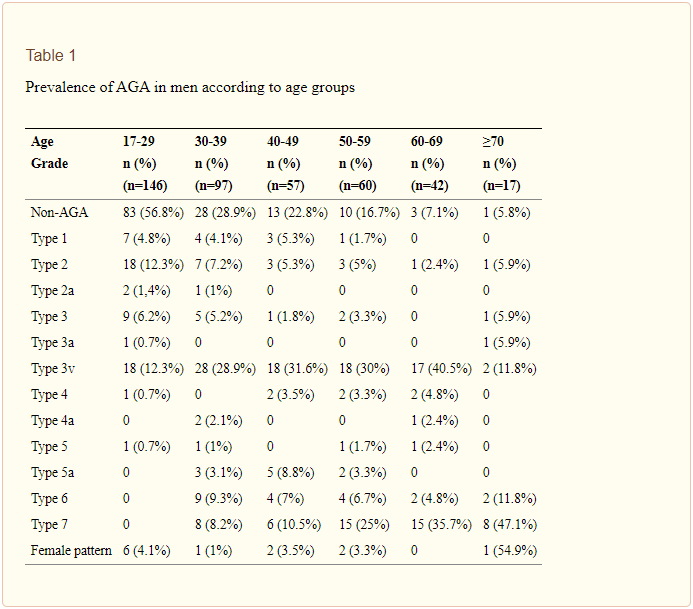Click the "17-29" age group header
The image size is (693, 609).
point(141,142)
